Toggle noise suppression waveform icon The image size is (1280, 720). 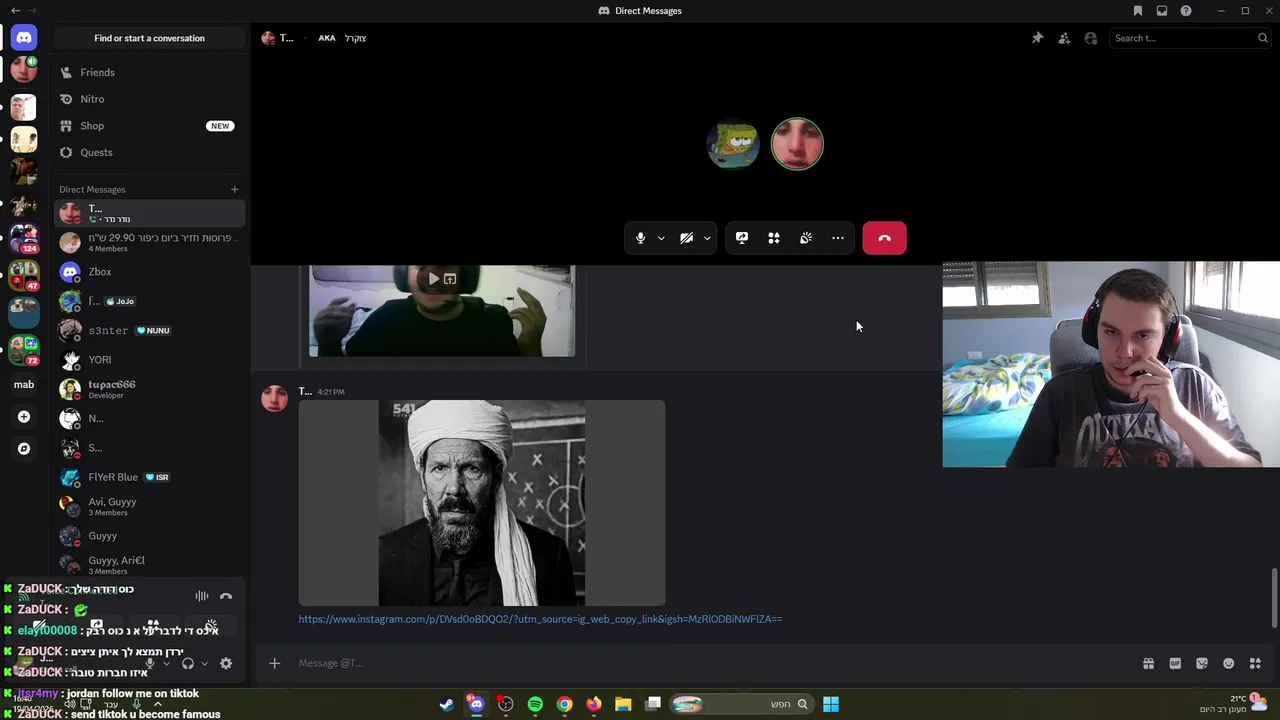click(x=202, y=596)
